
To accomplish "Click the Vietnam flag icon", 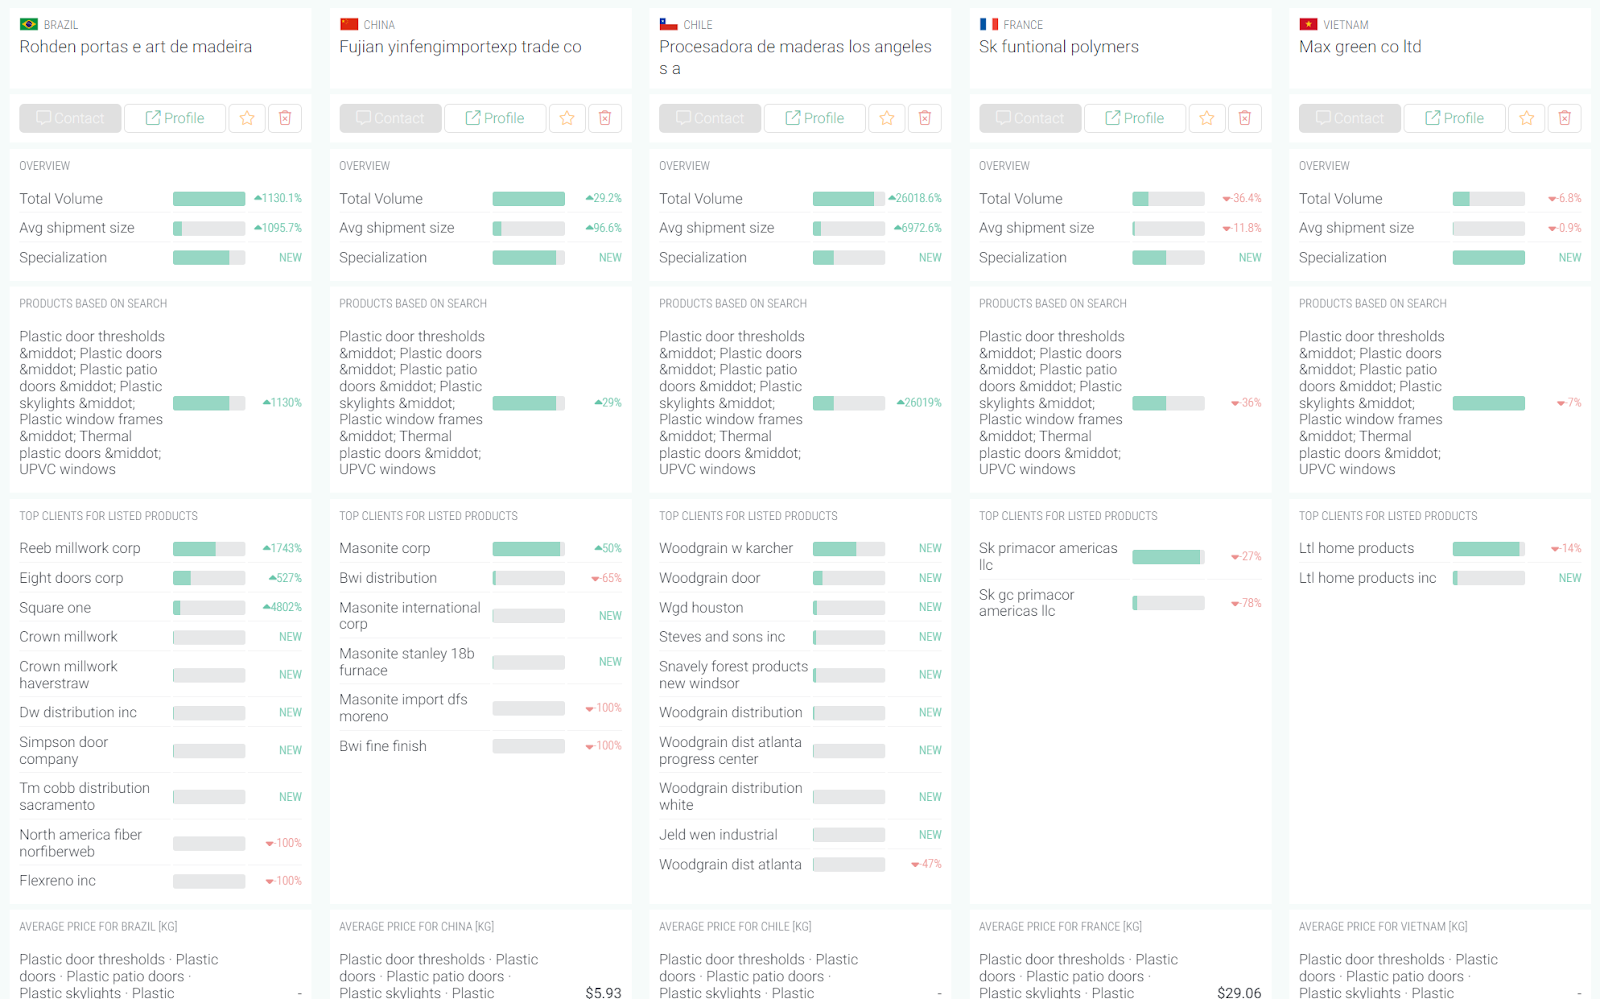I will (1309, 24).
